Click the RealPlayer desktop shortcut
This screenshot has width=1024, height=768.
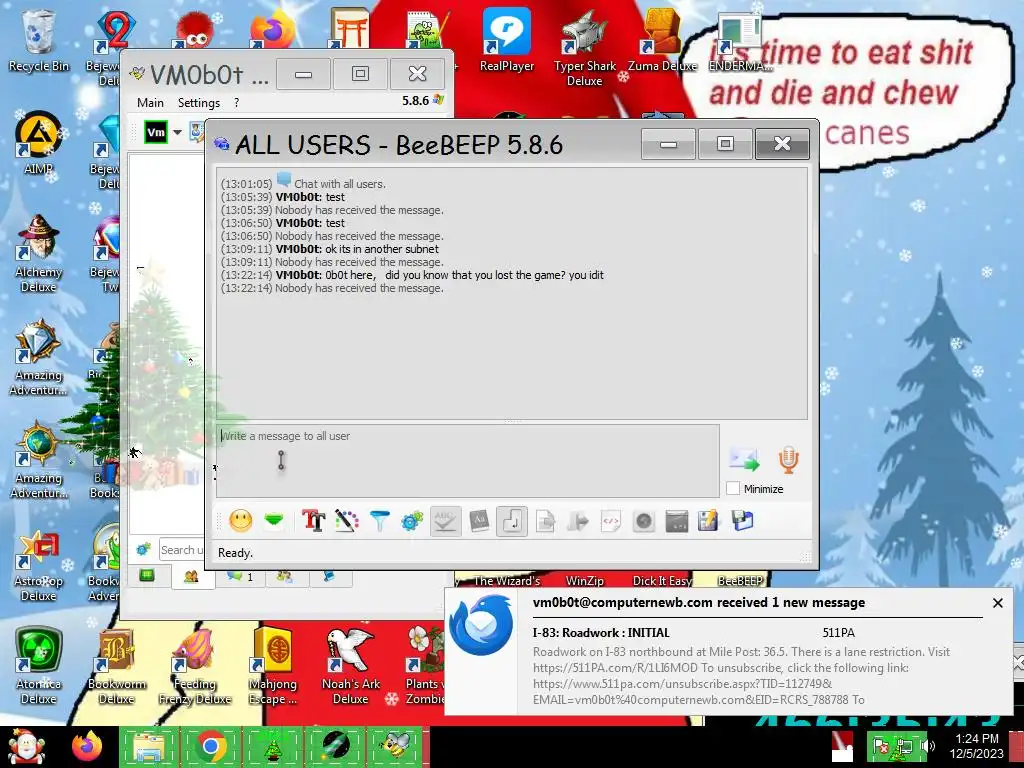pos(507,40)
